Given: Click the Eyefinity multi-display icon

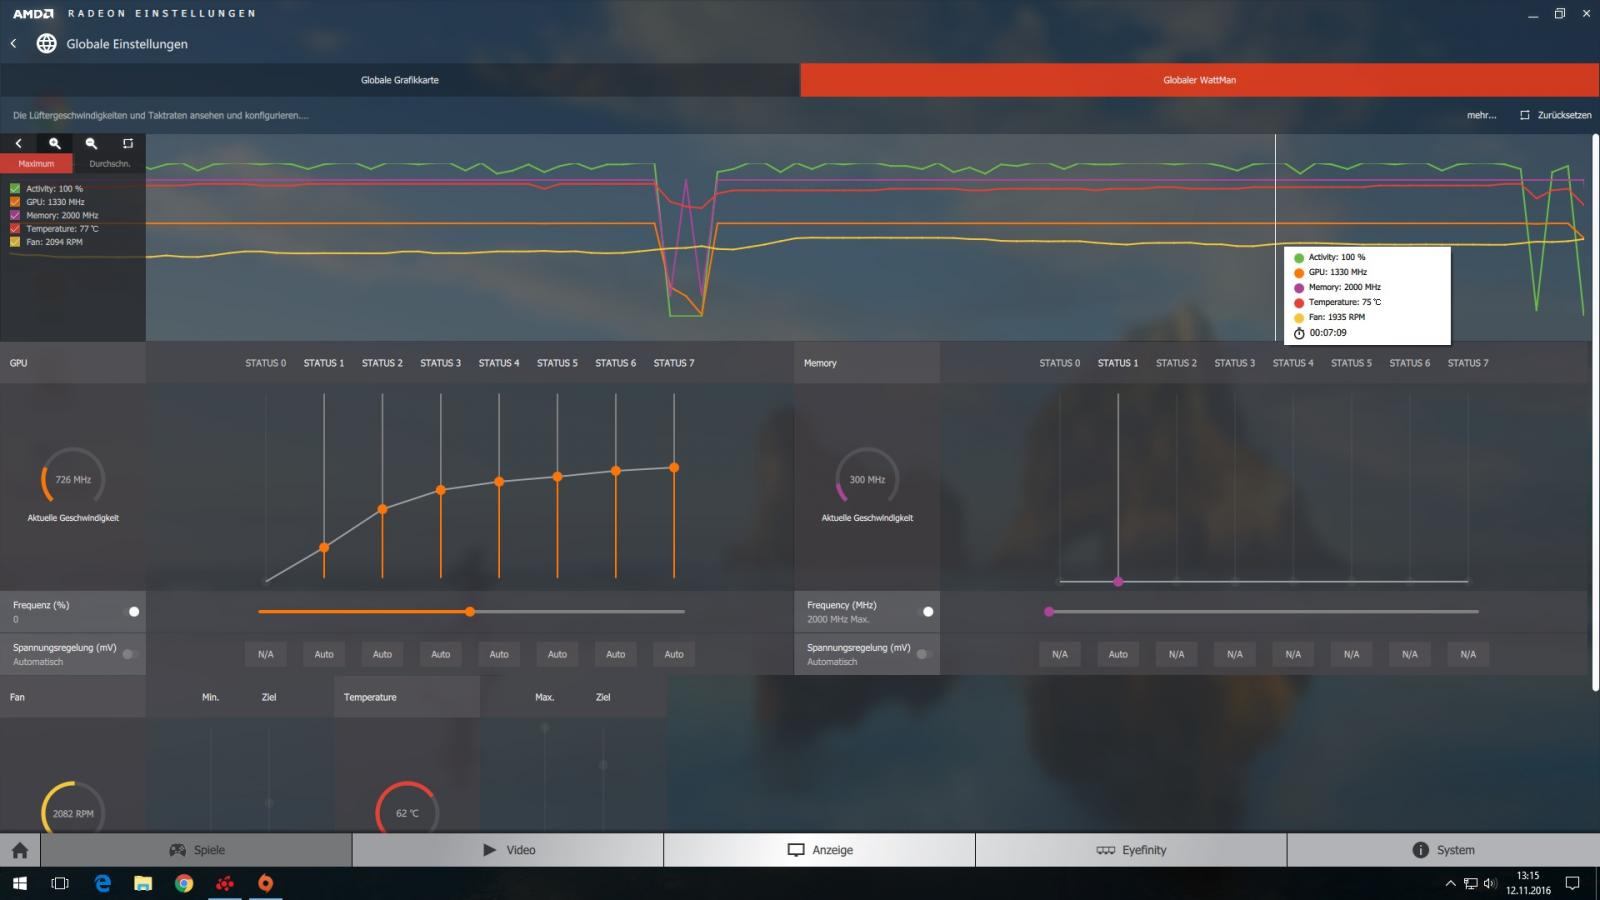Looking at the screenshot, I should pyautogui.click(x=1105, y=850).
